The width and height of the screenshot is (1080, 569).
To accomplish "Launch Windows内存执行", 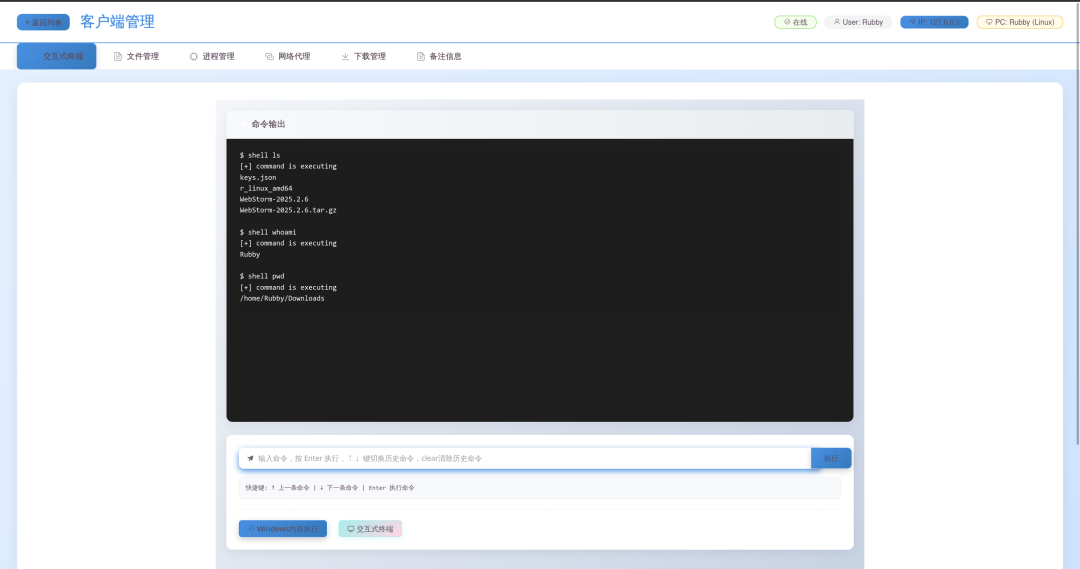I will pyautogui.click(x=283, y=529).
